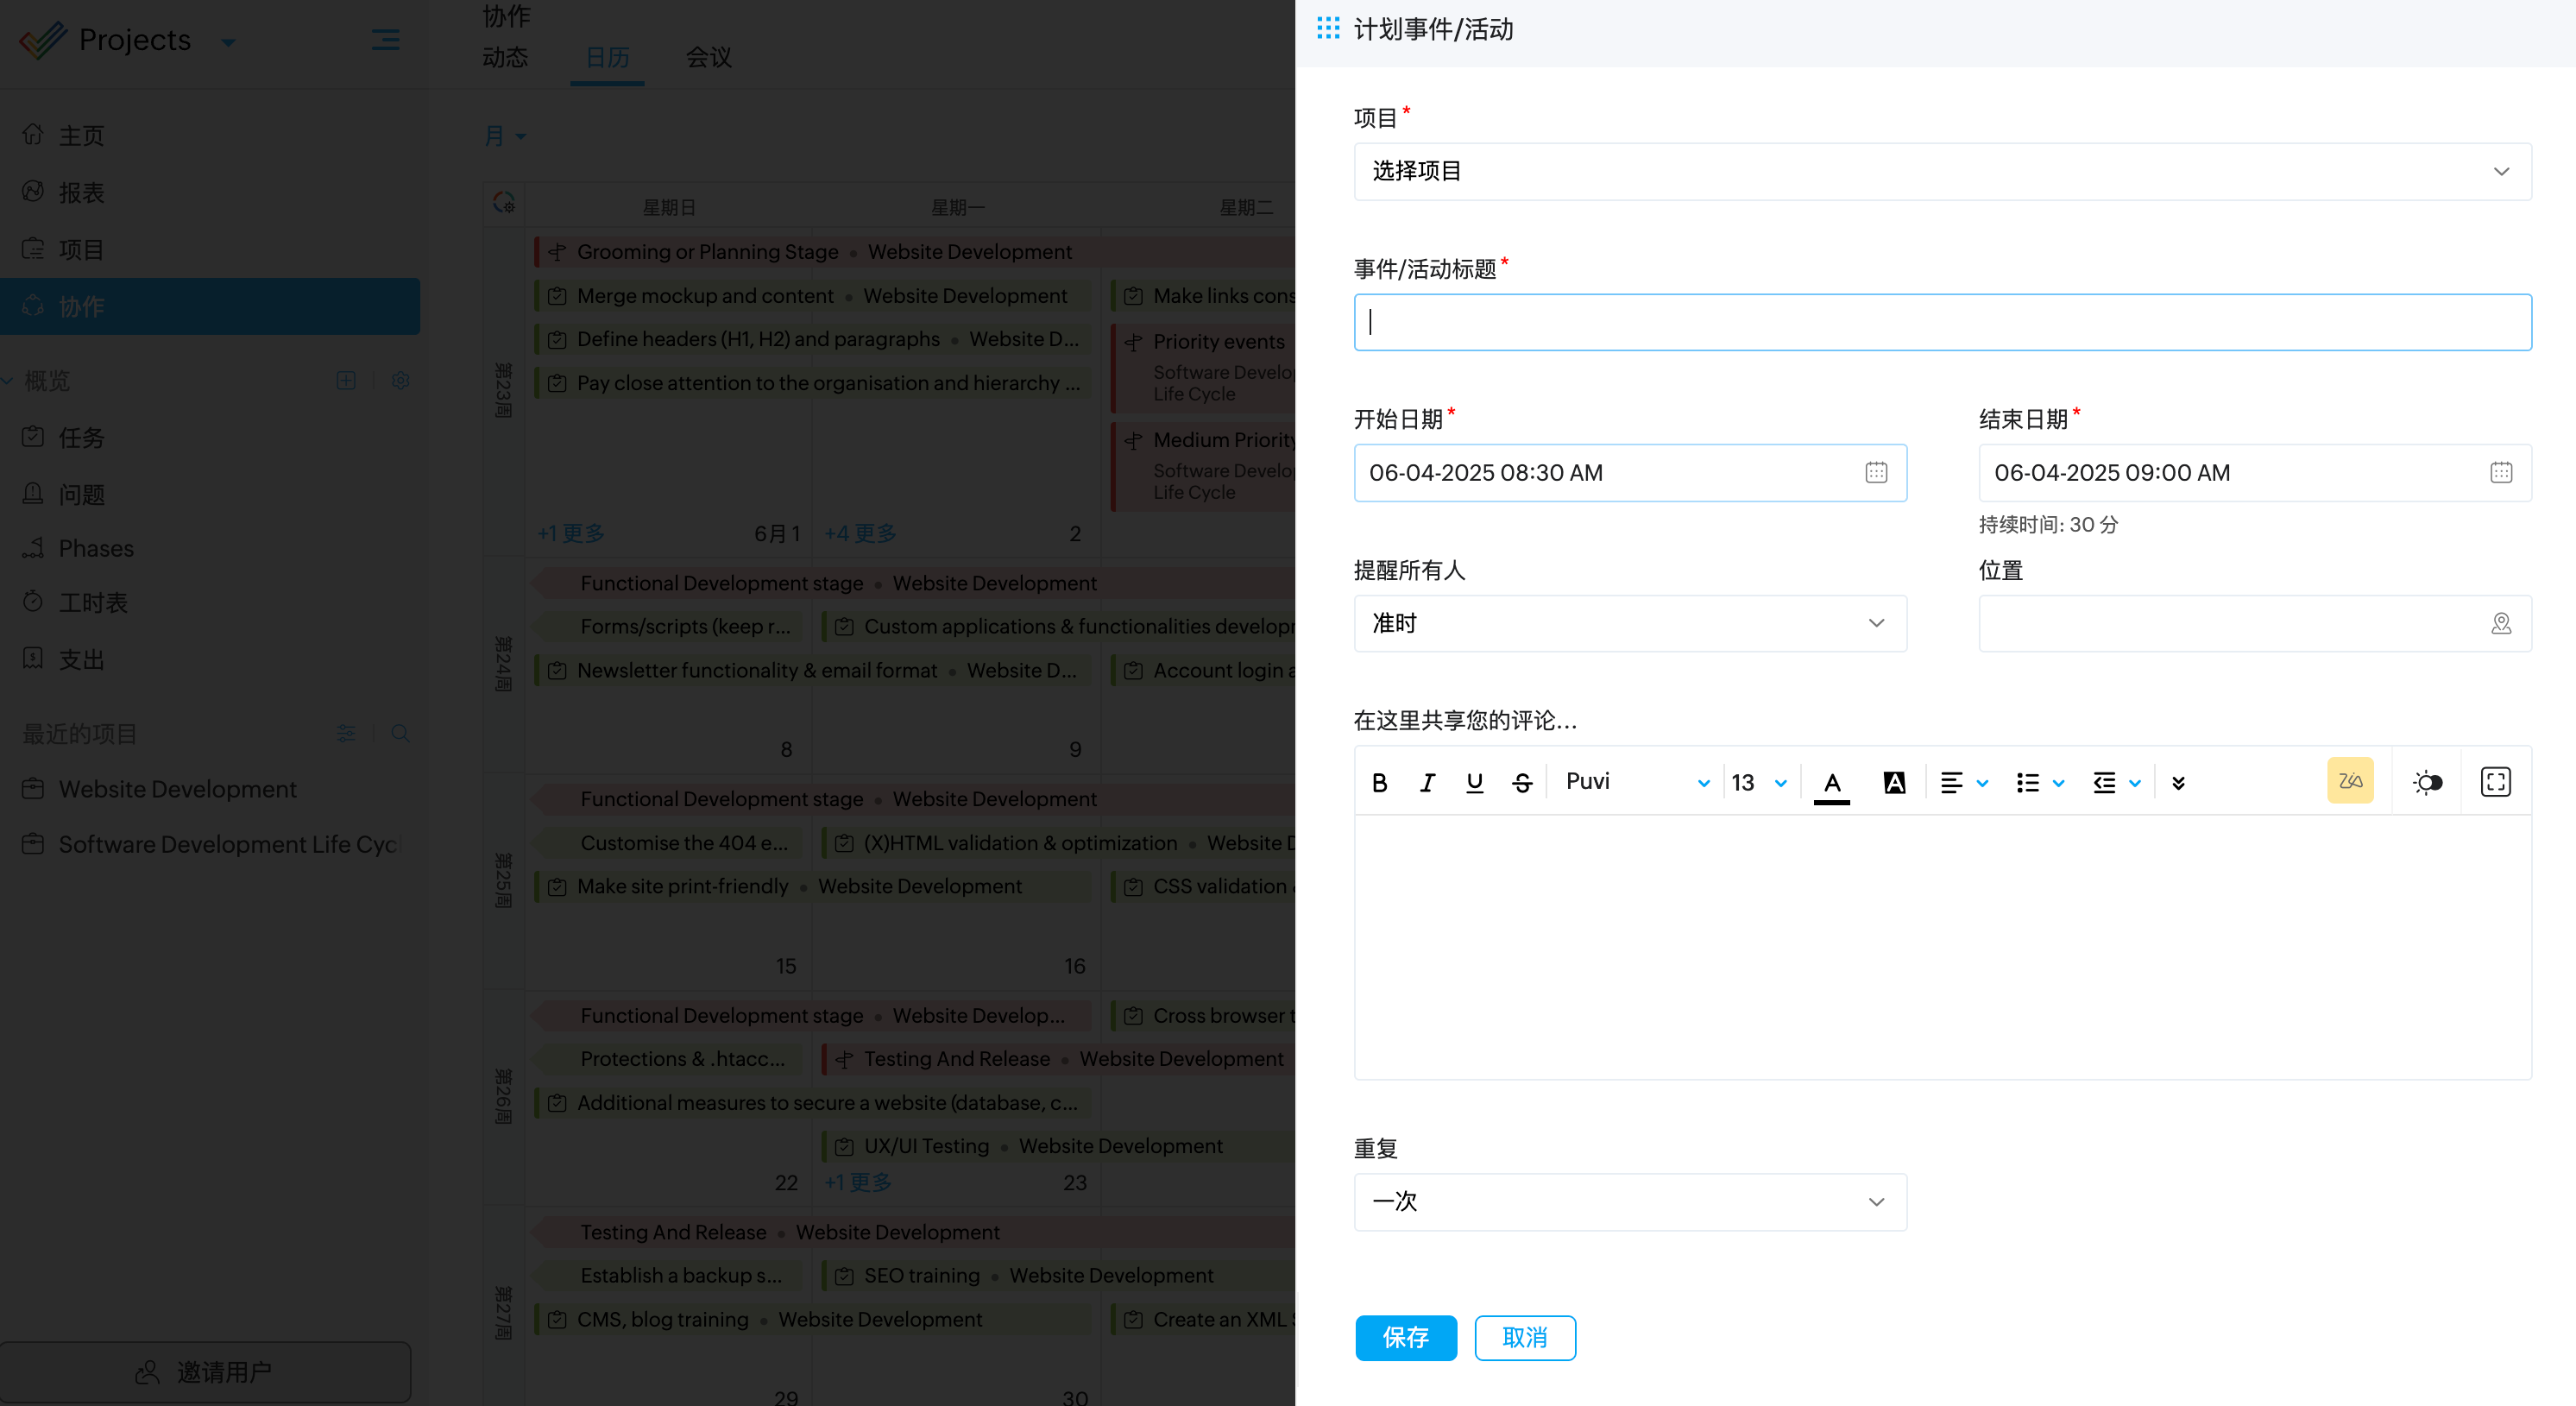Viewport: 2576px width, 1406px height.
Task: Click the 保存 button
Action: tap(1405, 1337)
